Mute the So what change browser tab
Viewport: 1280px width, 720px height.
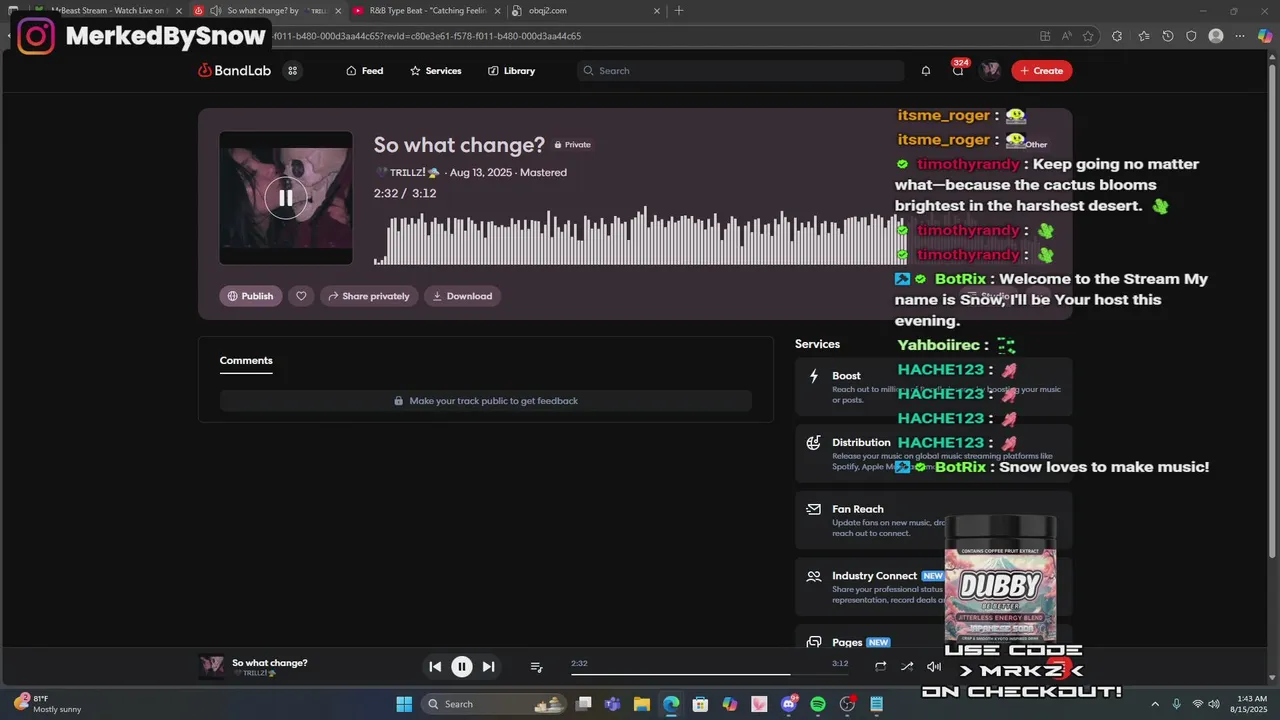point(216,11)
